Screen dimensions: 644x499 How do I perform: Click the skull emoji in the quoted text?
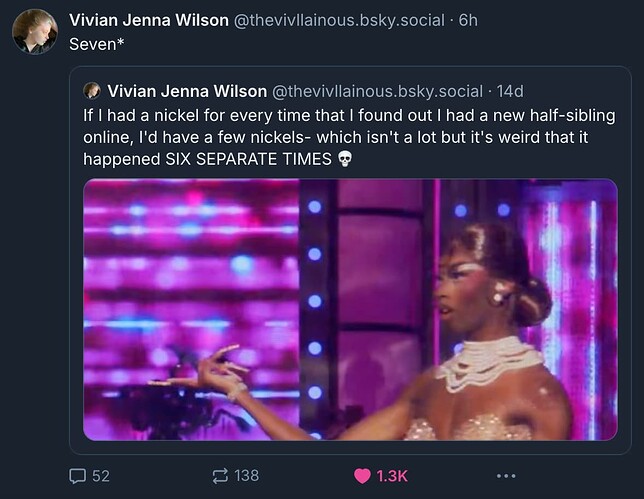coord(346,159)
